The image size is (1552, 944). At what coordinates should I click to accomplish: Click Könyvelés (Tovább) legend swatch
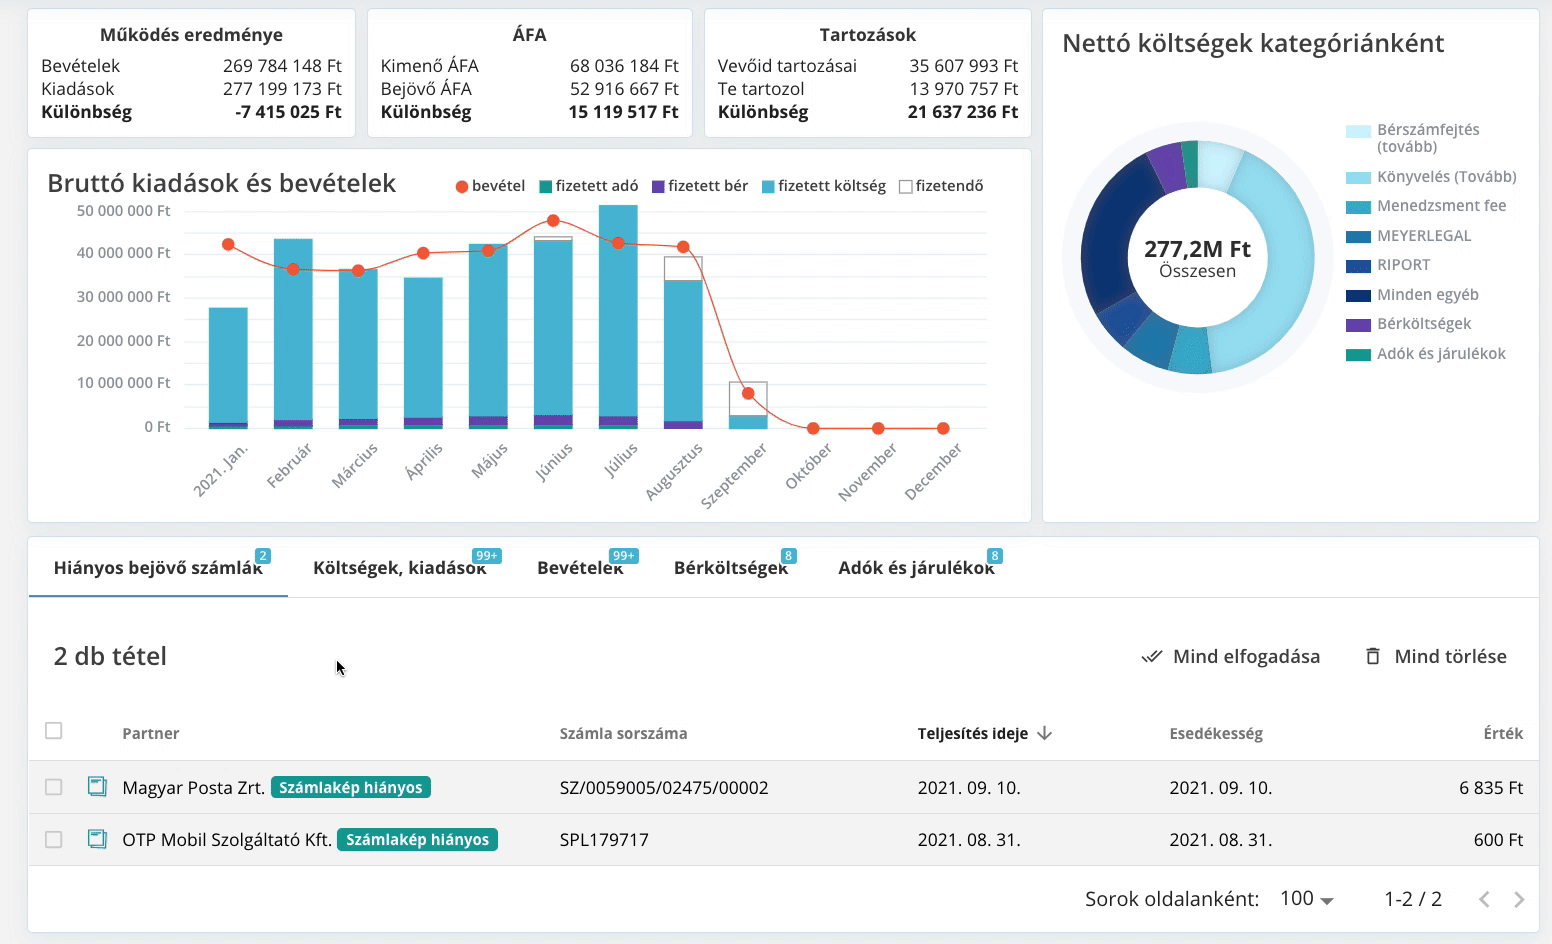pyautogui.click(x=1358, y=178)
